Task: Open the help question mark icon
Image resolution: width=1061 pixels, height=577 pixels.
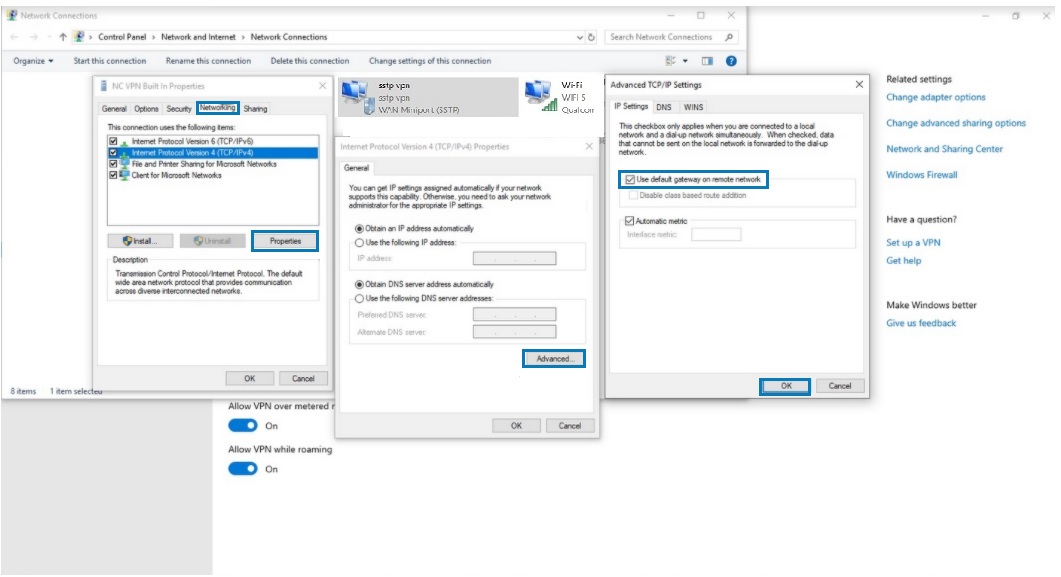Action: [731, 61]
